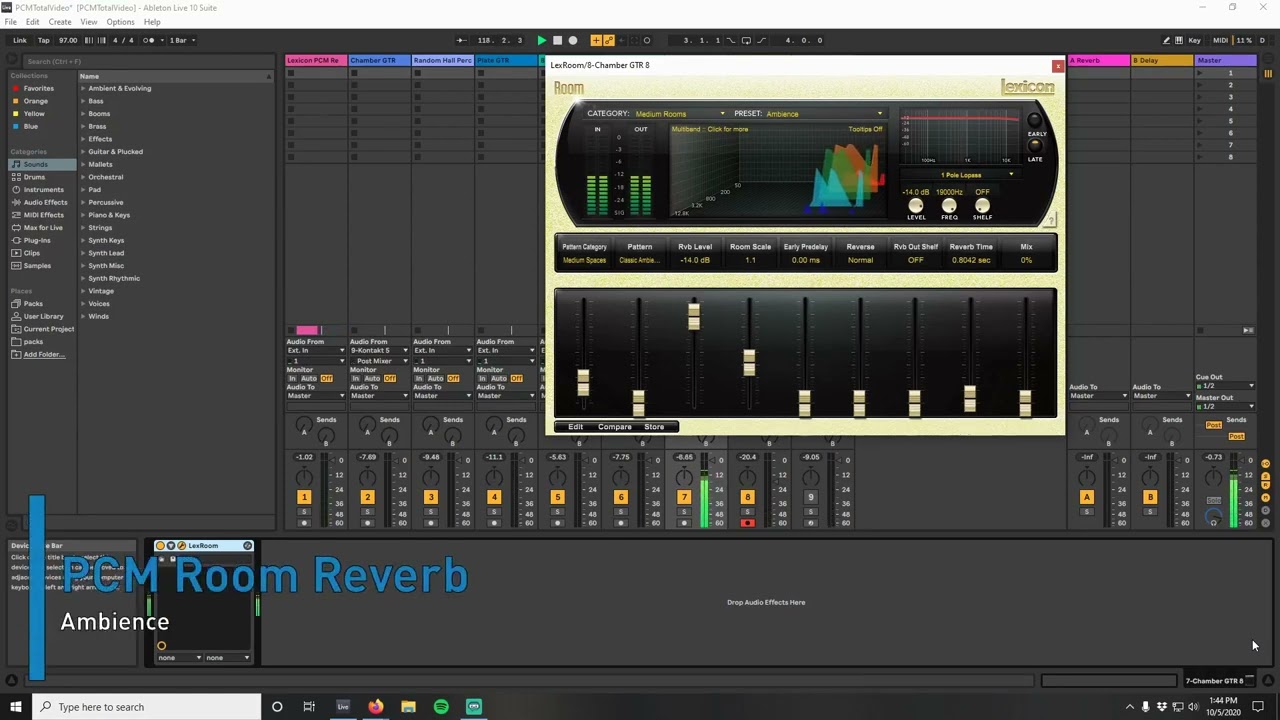This screenshot has width=1280, height=720.
Task: Open Spotify from the taskbar
Action: [x=441, y=707]
